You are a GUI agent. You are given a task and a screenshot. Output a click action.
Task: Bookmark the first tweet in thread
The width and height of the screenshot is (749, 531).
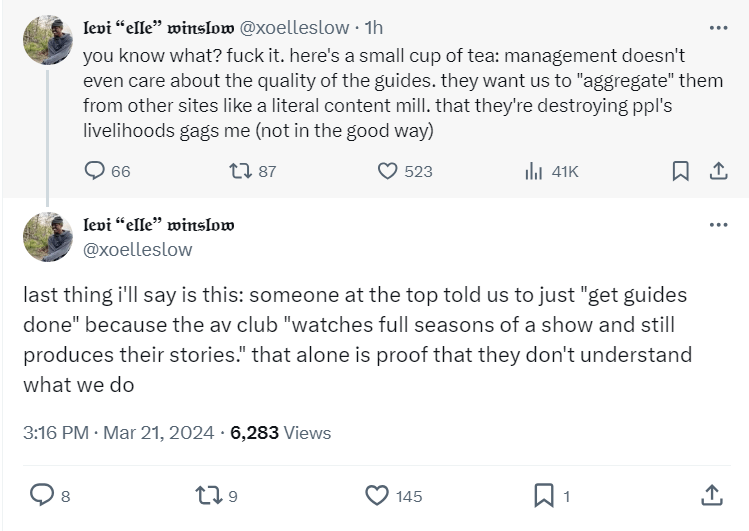click(x=680, y=171)
